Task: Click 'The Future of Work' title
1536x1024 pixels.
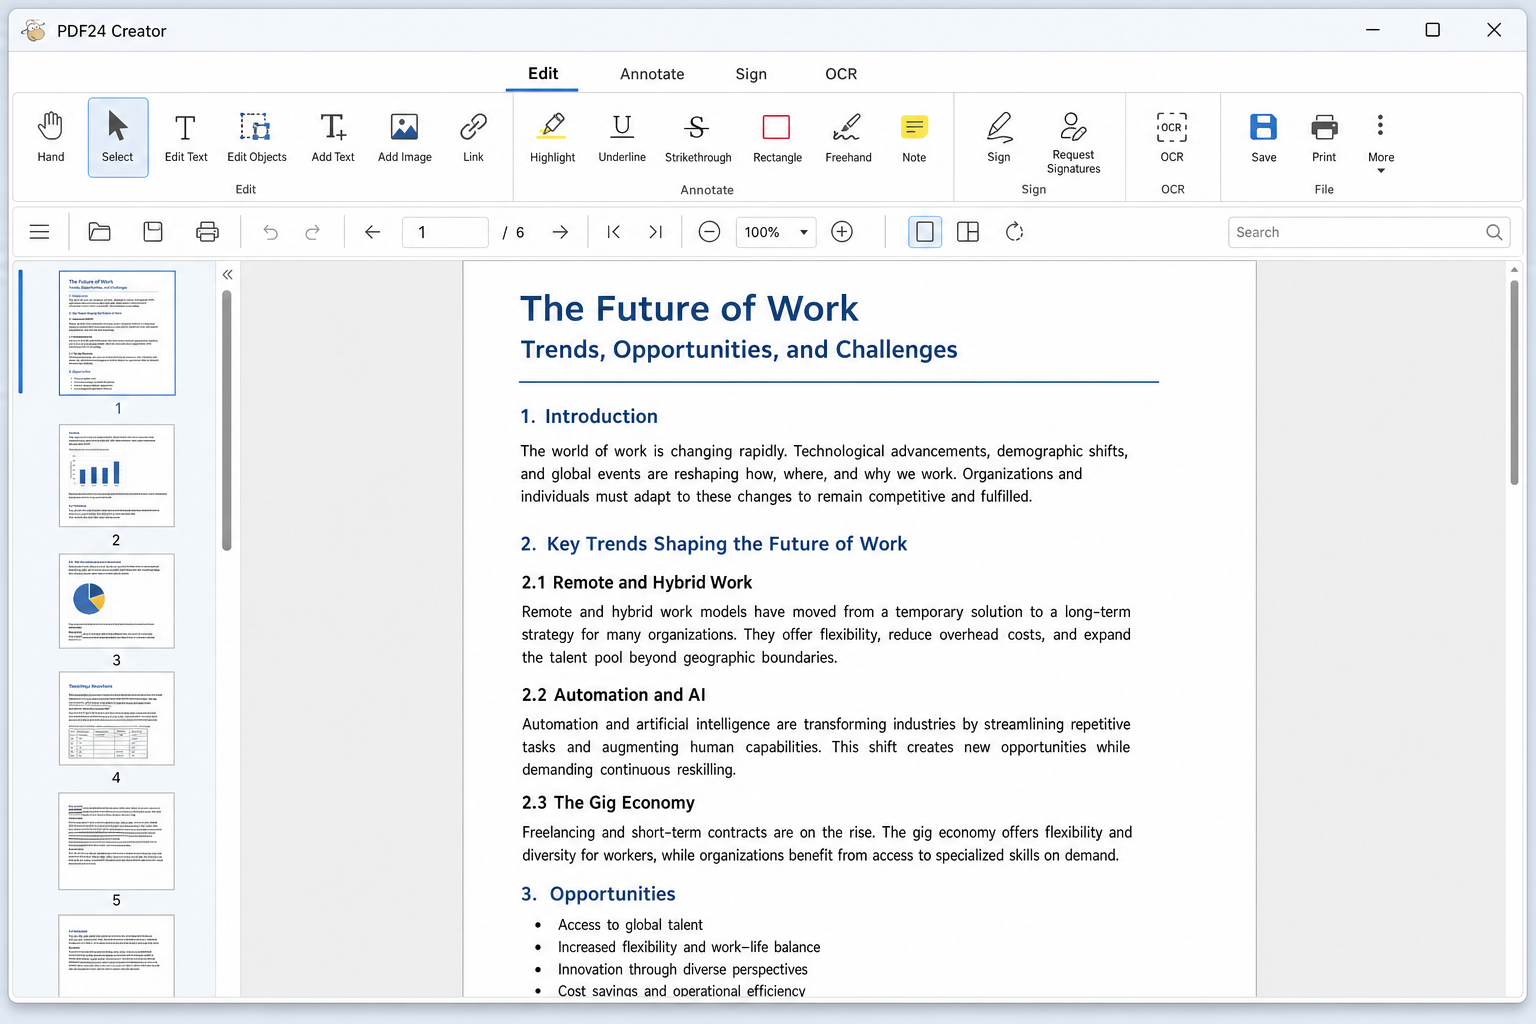Action: click(x=689, y=308)
